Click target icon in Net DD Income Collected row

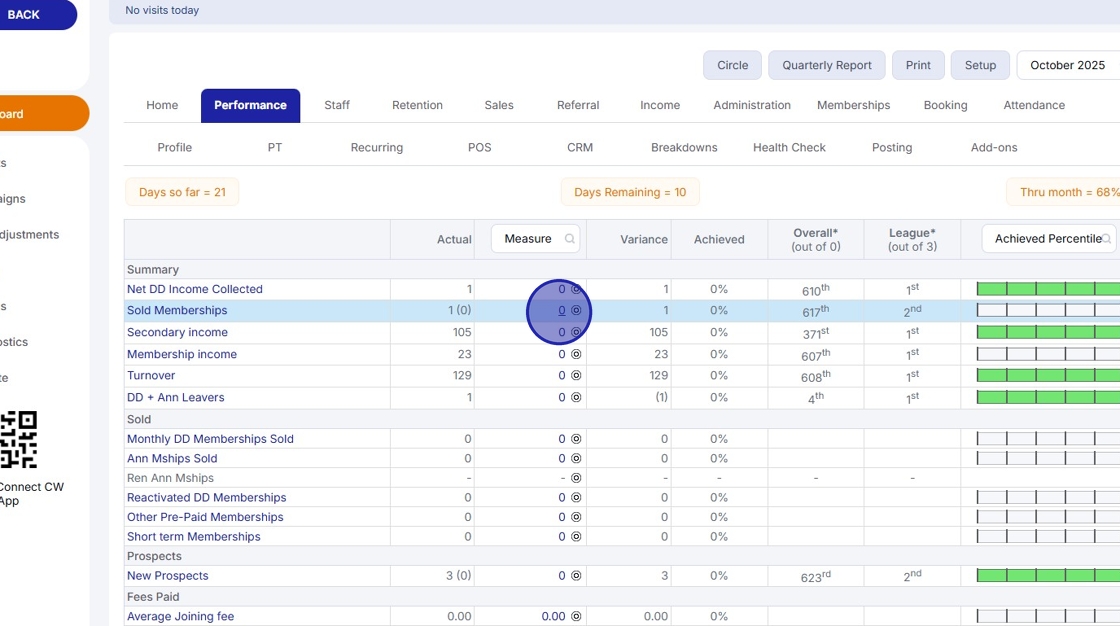[576, 289]
